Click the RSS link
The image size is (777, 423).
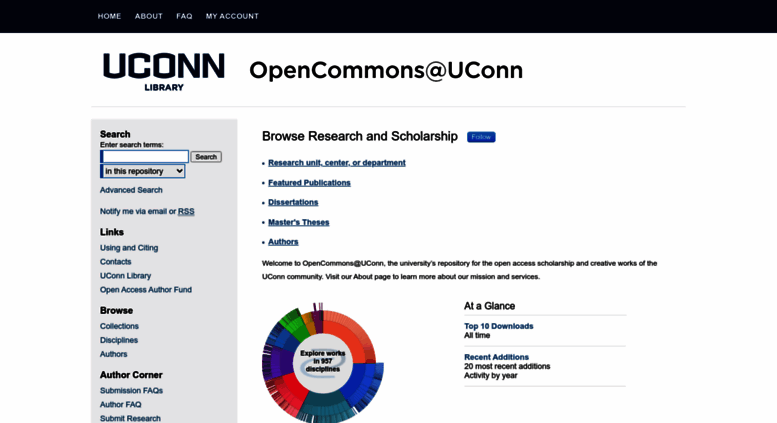click(x=186, y=212)
